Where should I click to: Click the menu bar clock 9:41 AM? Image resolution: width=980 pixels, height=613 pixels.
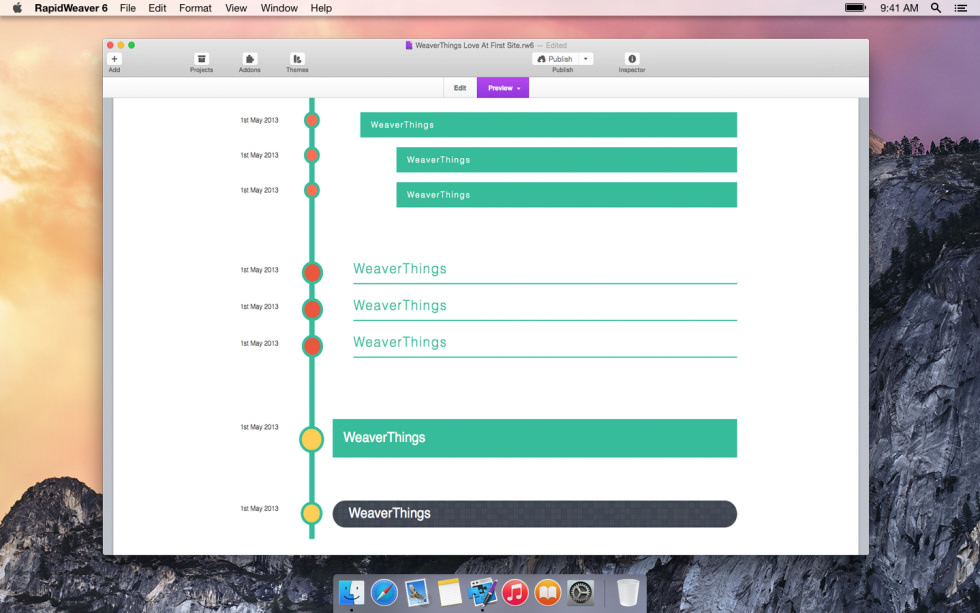pyautogui.click(x=899, y=8)
